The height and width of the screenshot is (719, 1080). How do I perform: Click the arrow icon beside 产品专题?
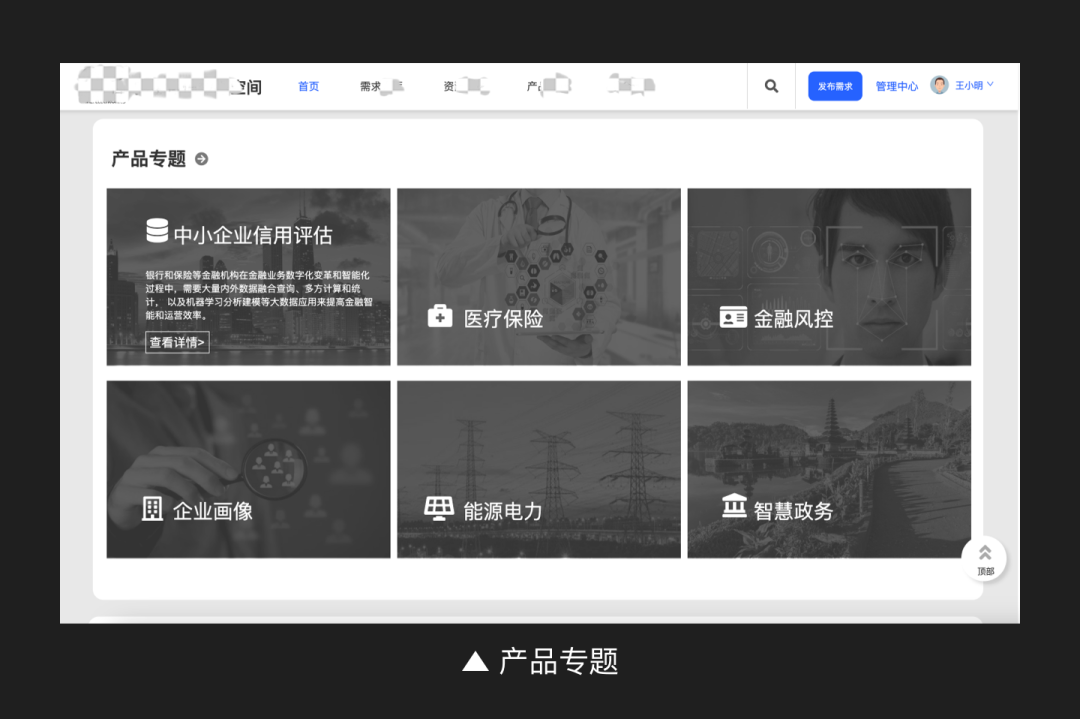(201, 159)
